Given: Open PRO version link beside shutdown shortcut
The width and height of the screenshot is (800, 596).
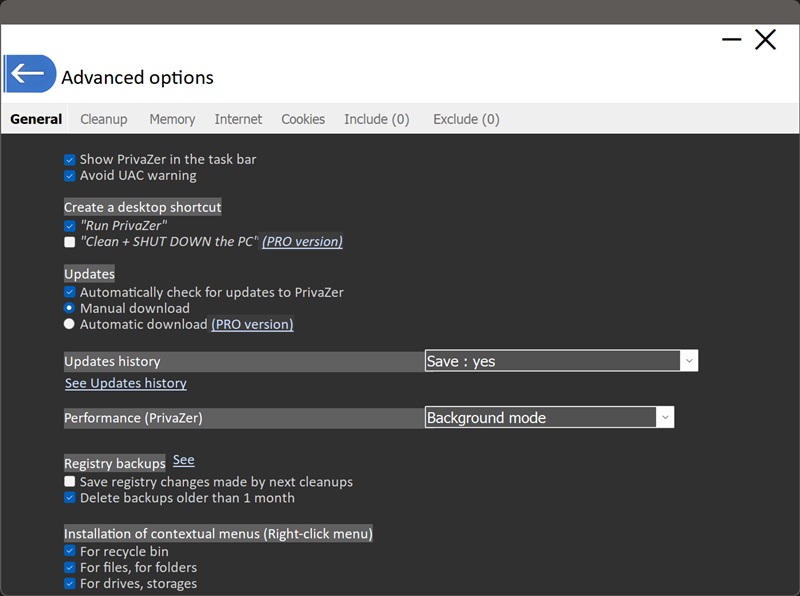Looking at the screenshot, I should pyautogui.click(x=303, y=241).
